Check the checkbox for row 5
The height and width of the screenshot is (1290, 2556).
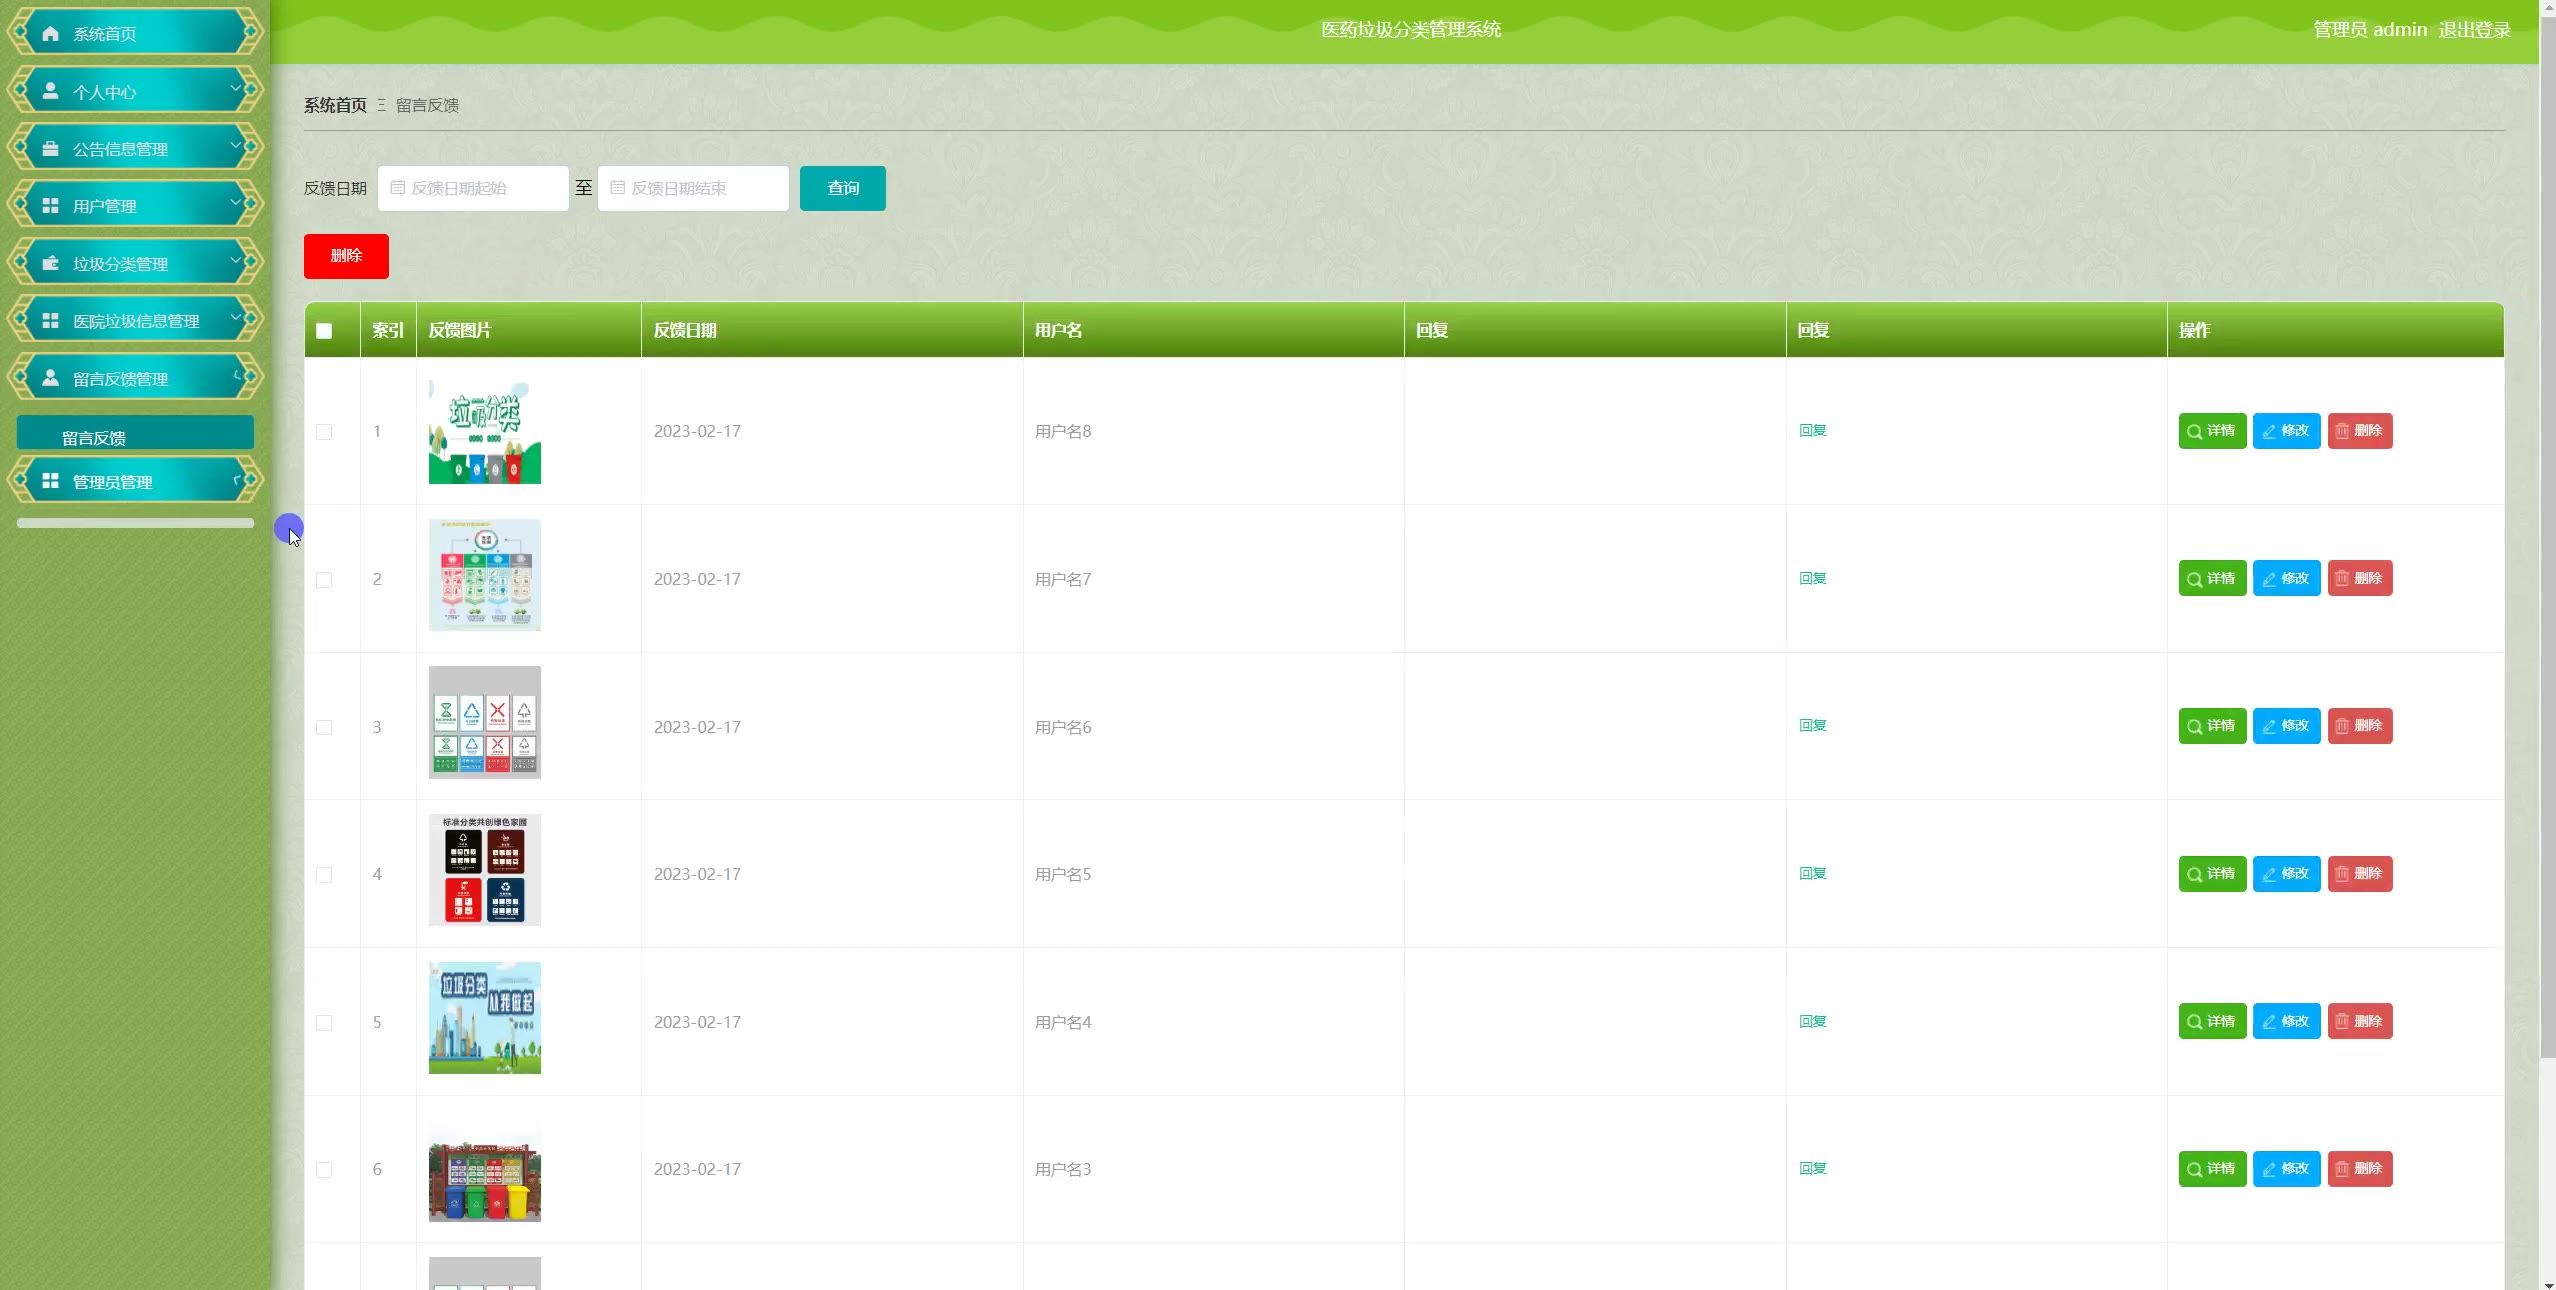pos(324,1023)
